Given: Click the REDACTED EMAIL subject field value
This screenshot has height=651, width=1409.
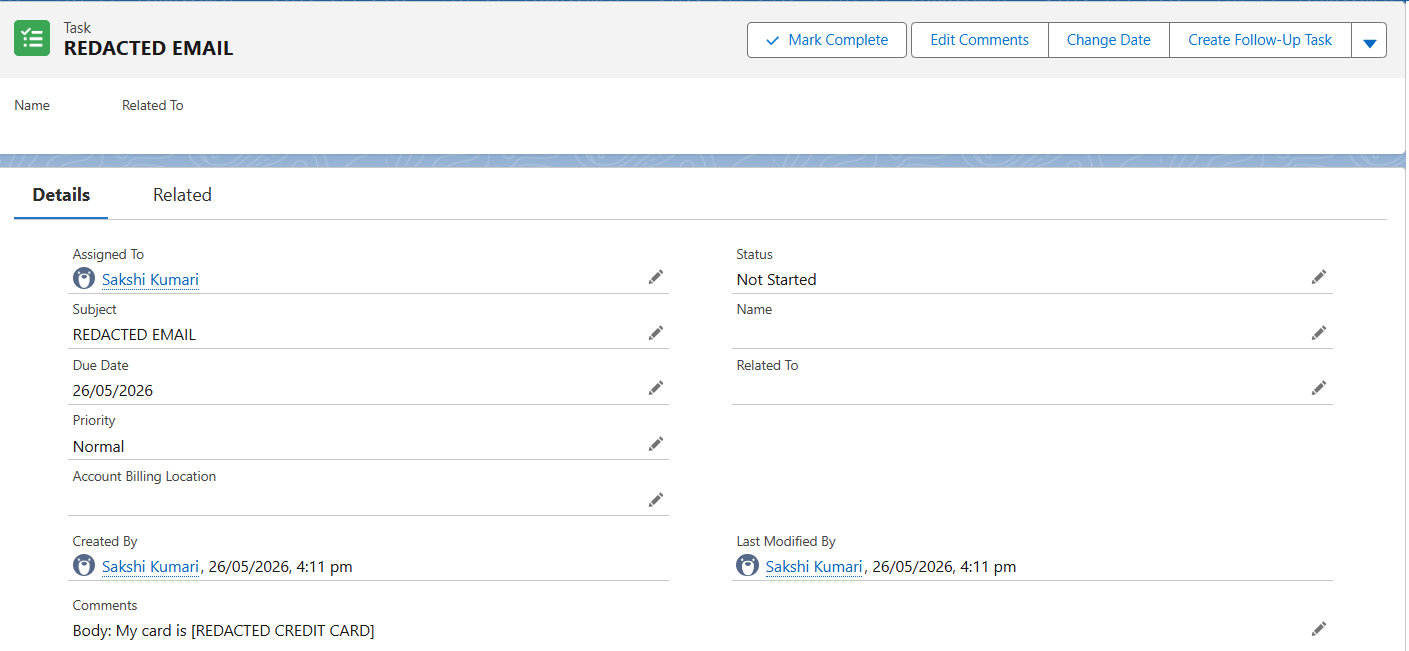Looking at the screenshot, I should coord(134,335).
